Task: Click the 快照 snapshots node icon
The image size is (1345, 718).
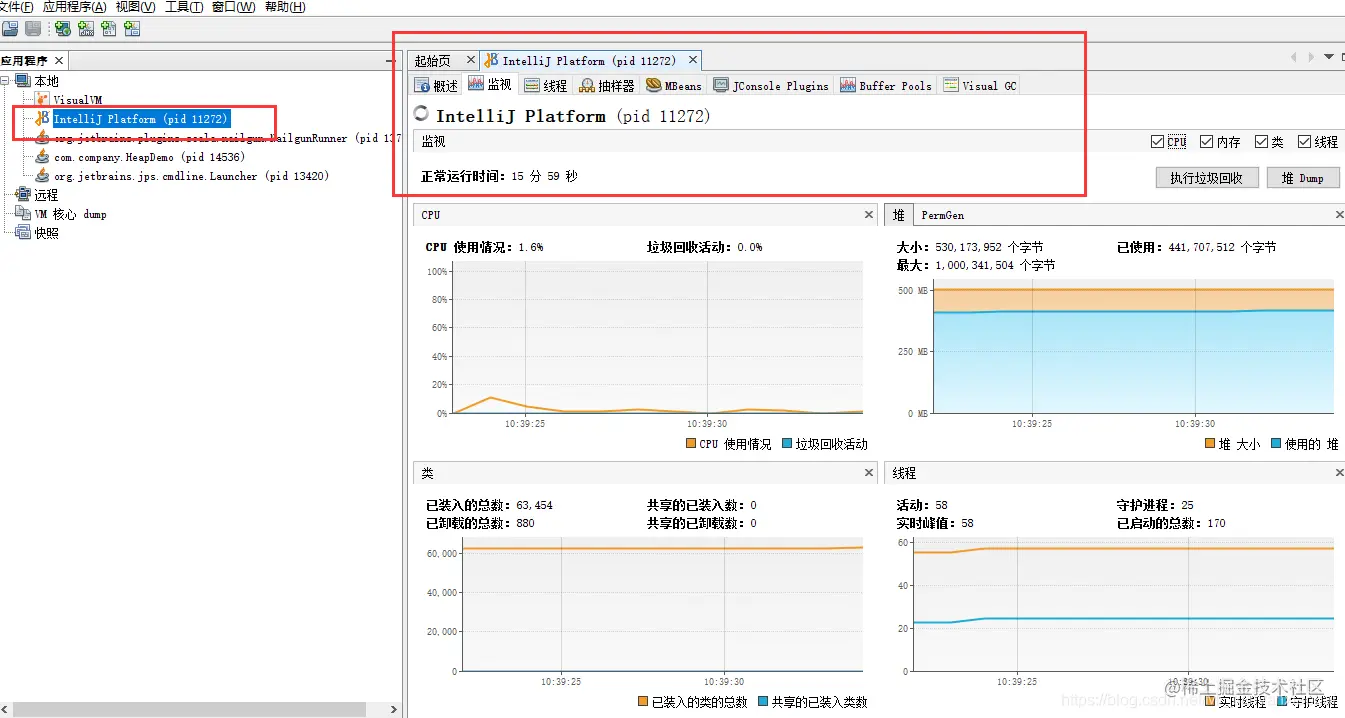Action: 23,233
